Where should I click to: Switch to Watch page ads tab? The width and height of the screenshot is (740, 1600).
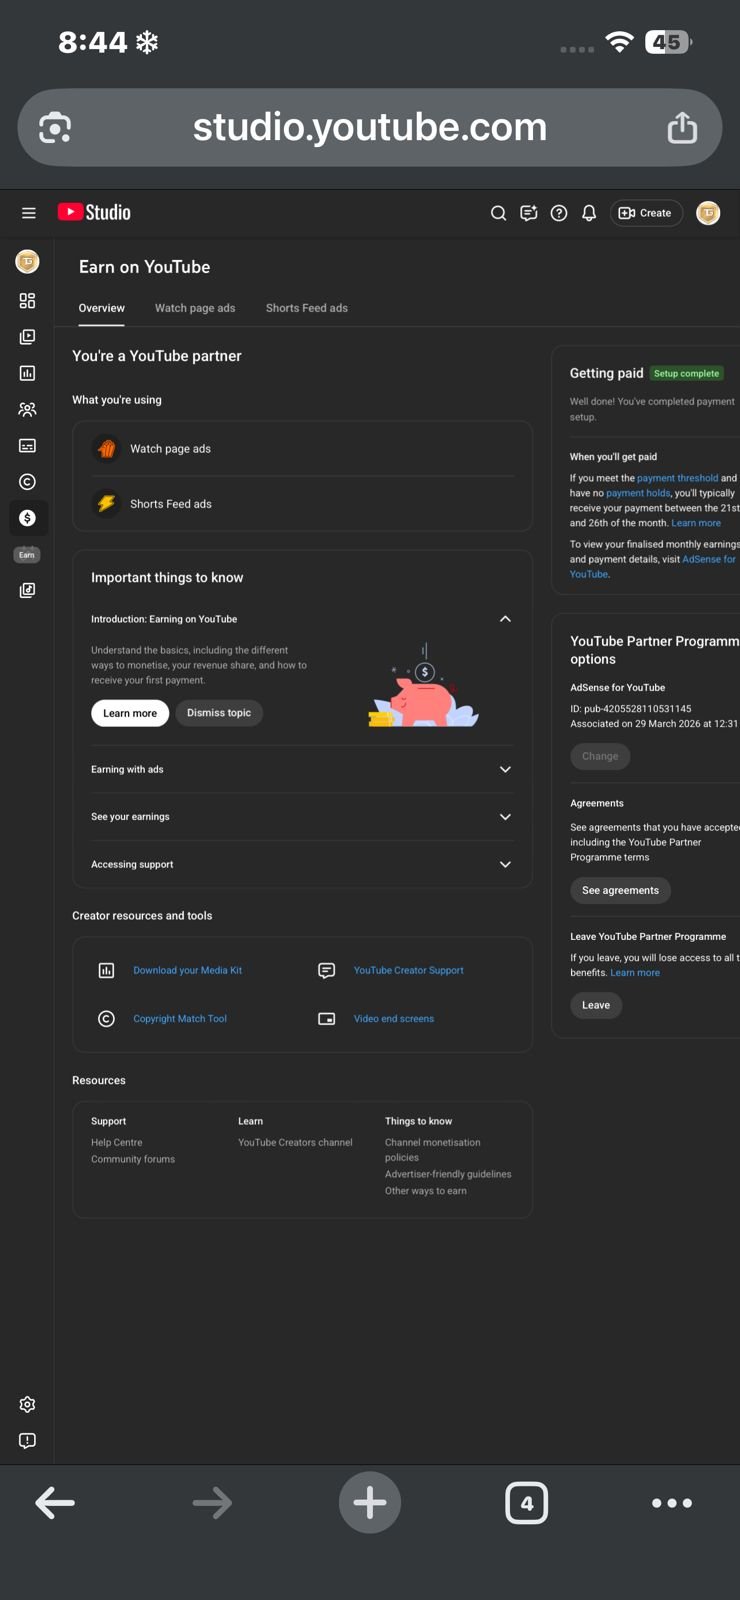tap(195, 308)
